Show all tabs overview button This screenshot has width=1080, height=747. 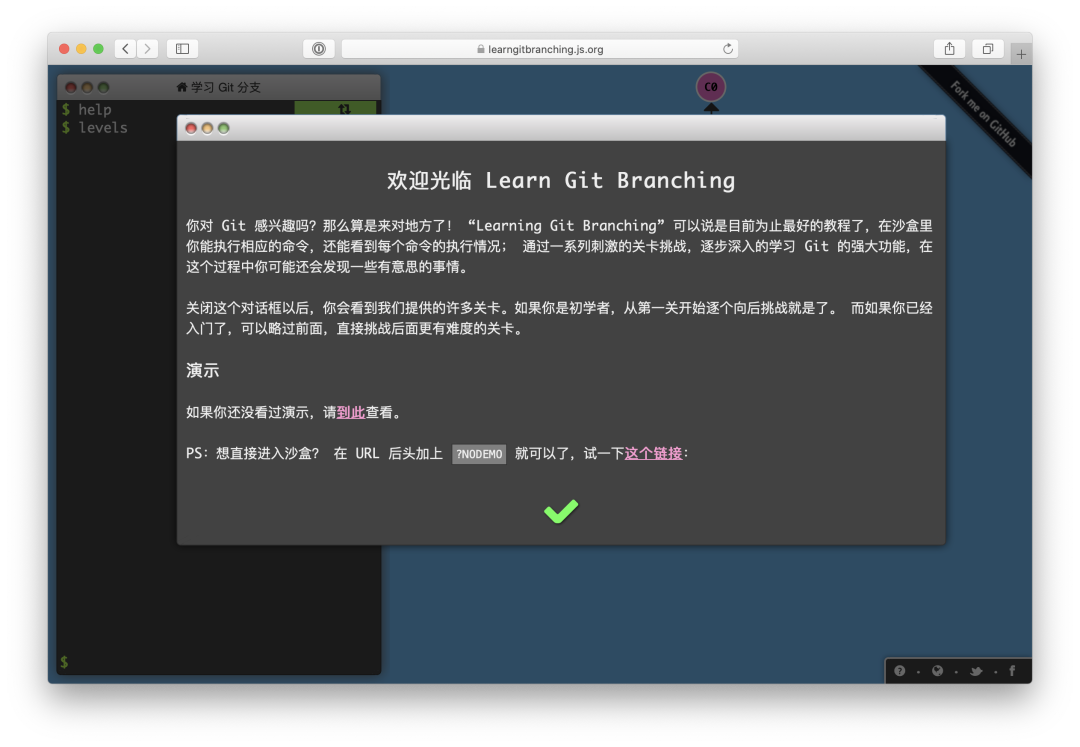click(x=988, y=49)
